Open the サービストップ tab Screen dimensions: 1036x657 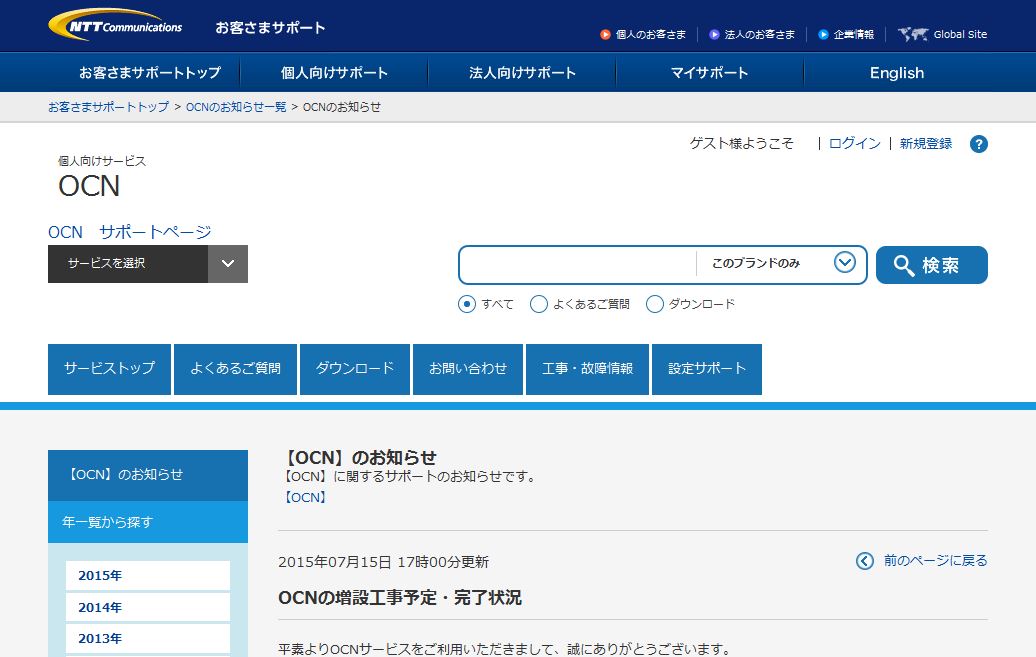pyautogui.click(x=110, y=369)
